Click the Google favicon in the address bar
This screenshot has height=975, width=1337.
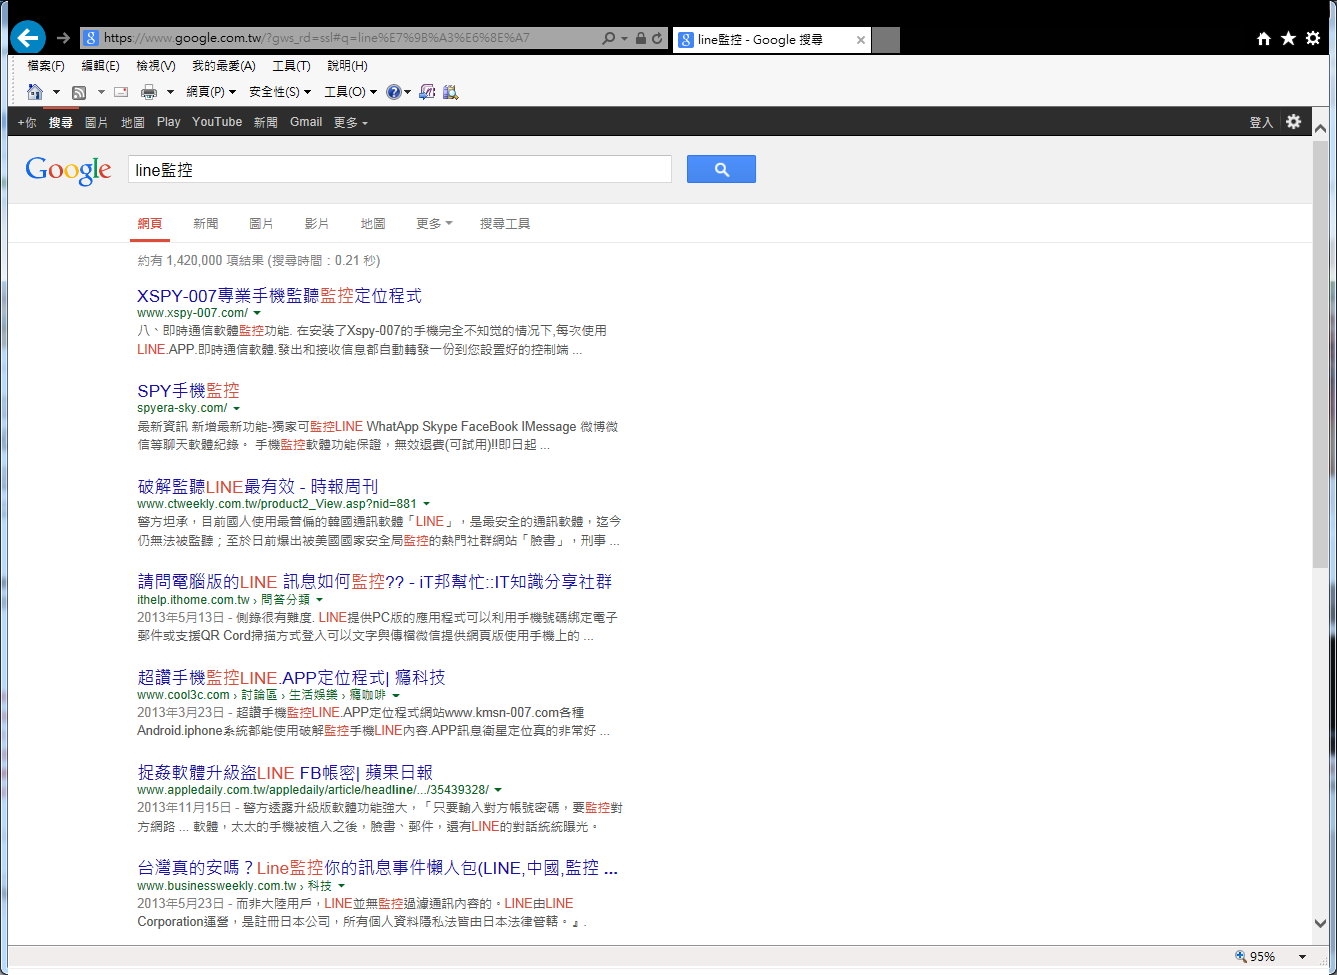[91, 39]
